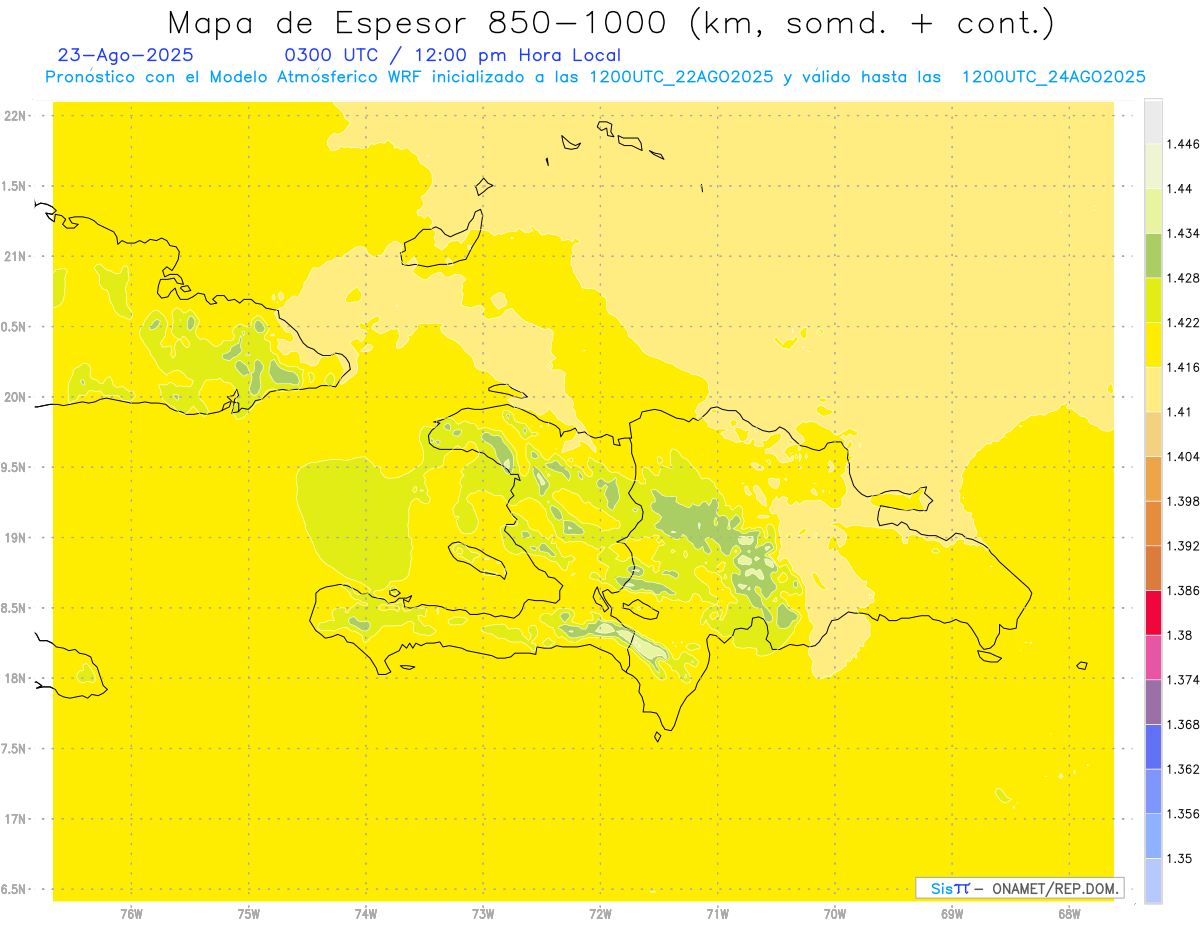Click the 1.392 colorbar value
Viewport: 1200px width, 927px height.
pyautogui.click(x=1184, y=546)
